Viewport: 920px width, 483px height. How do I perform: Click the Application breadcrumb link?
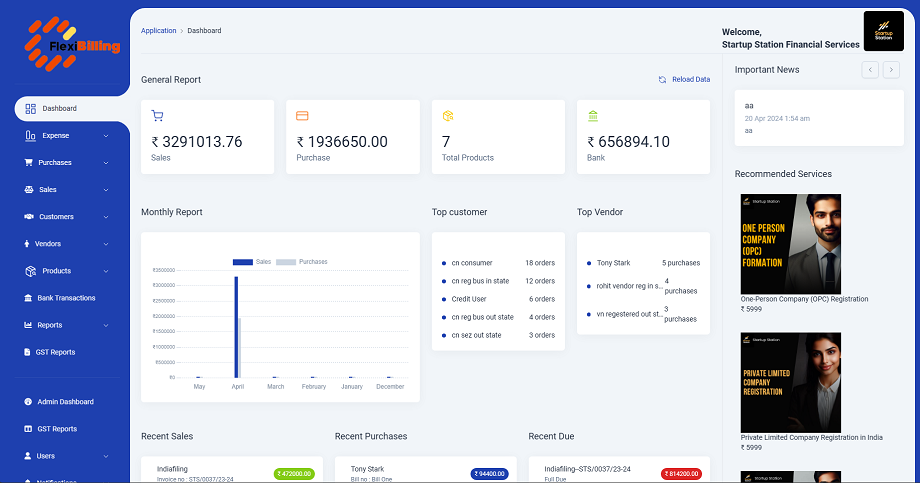159,31
